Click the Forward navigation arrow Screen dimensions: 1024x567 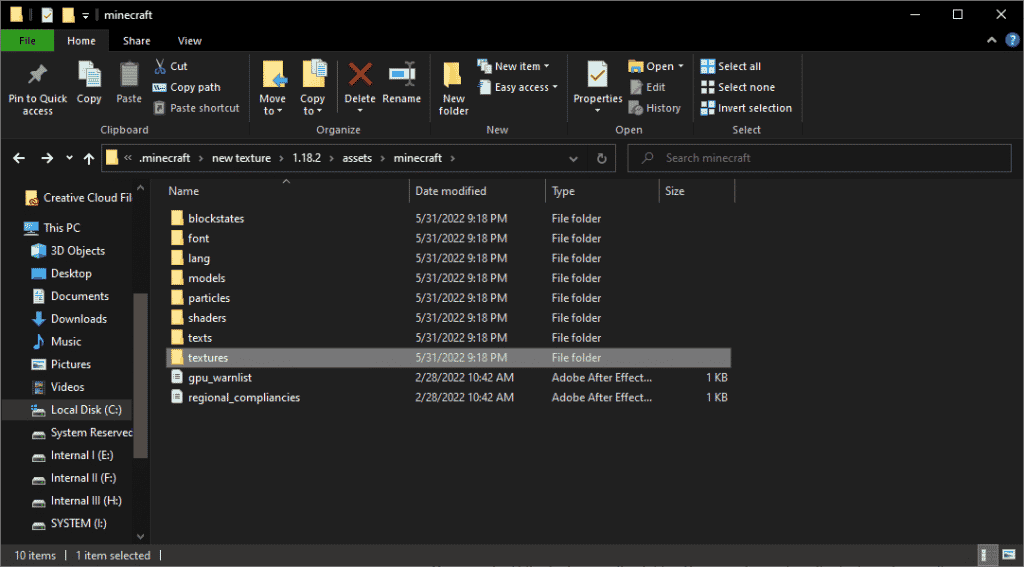(x=47, y=158)
